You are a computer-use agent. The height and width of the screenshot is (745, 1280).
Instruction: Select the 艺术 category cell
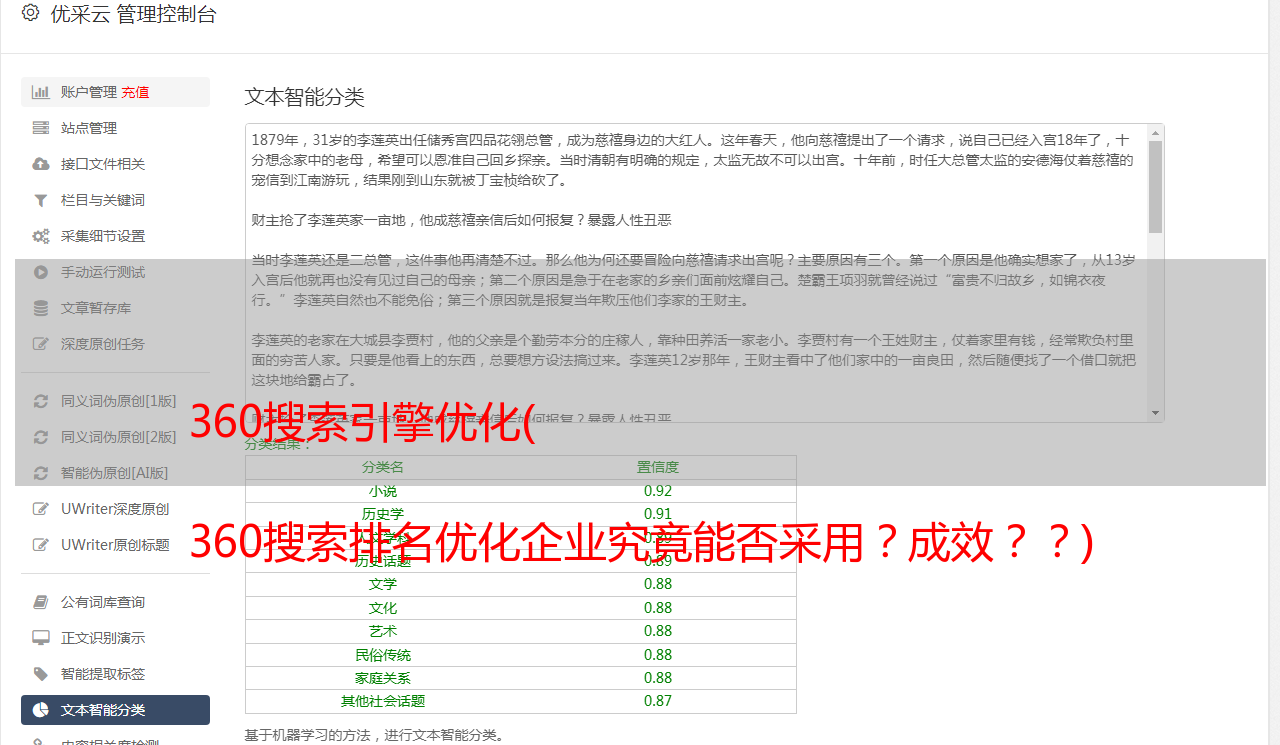click(383, 631)
